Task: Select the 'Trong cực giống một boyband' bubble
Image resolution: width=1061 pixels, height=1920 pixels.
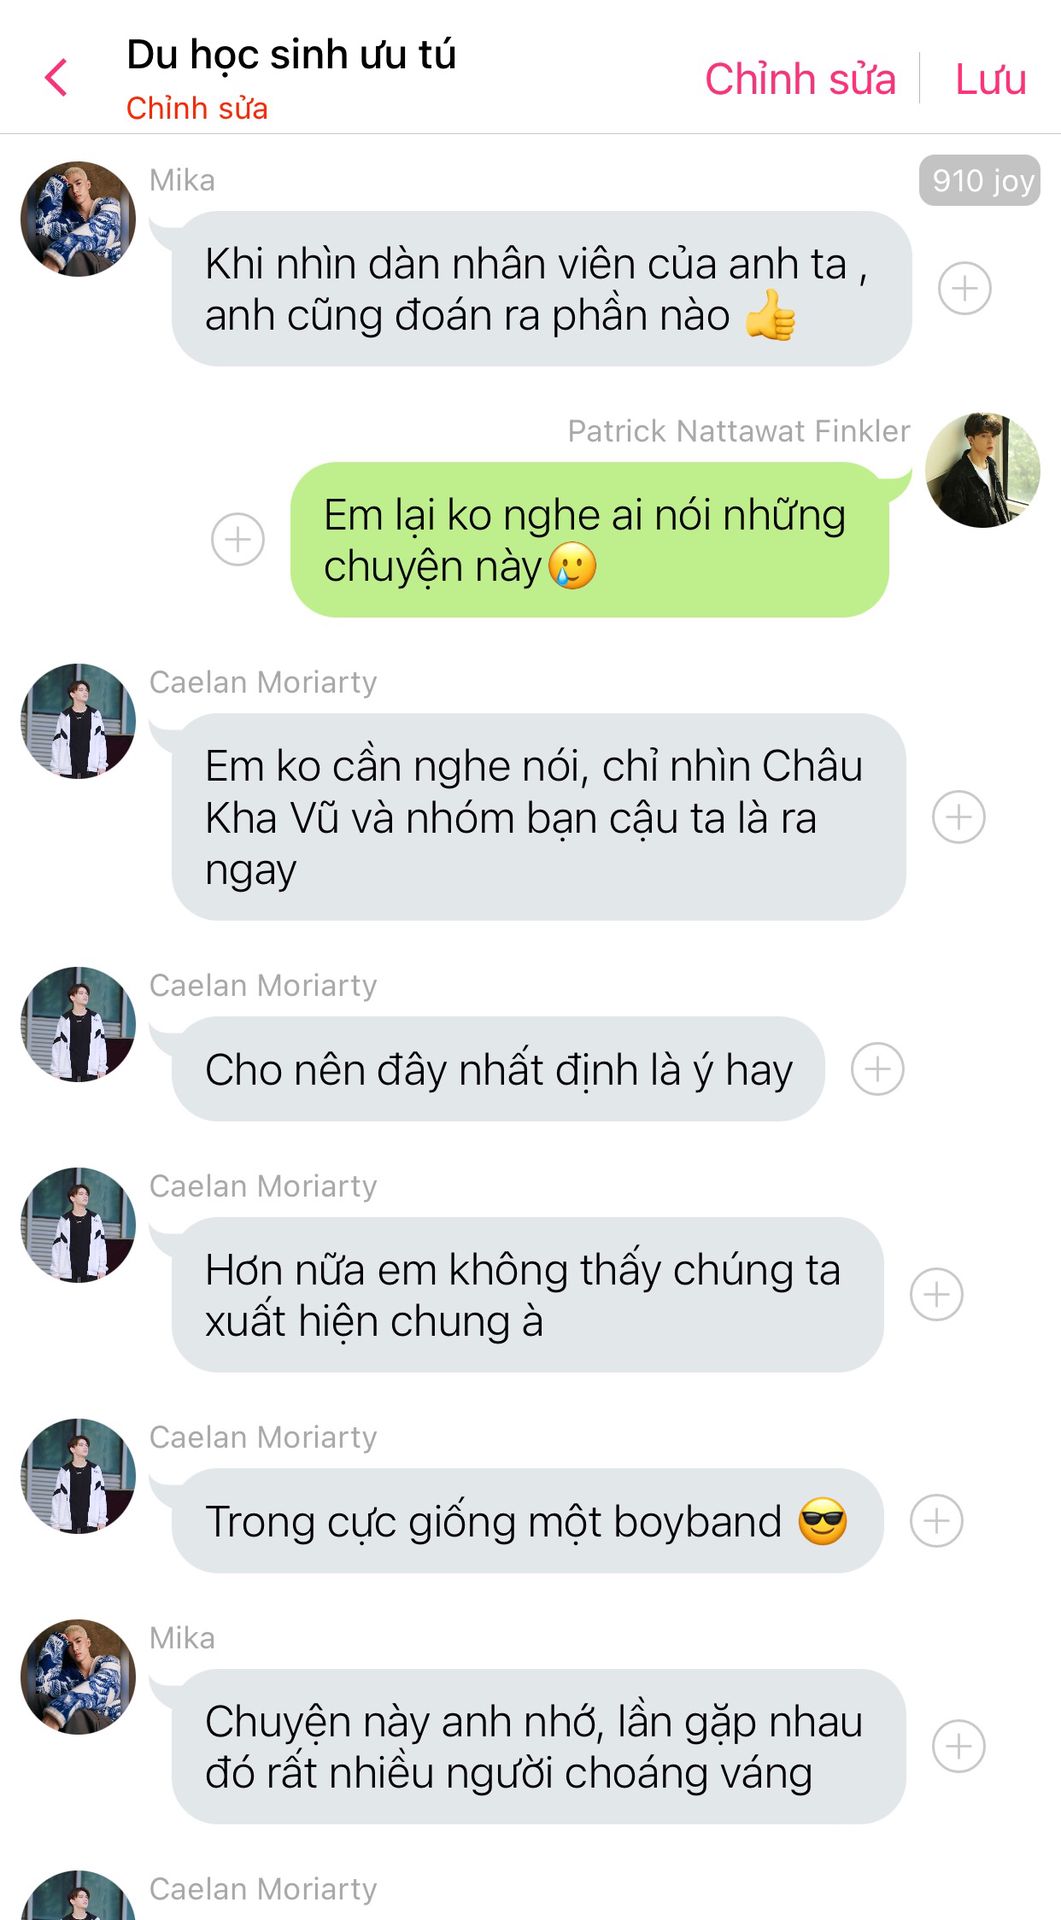Action: pos(527,1521)
